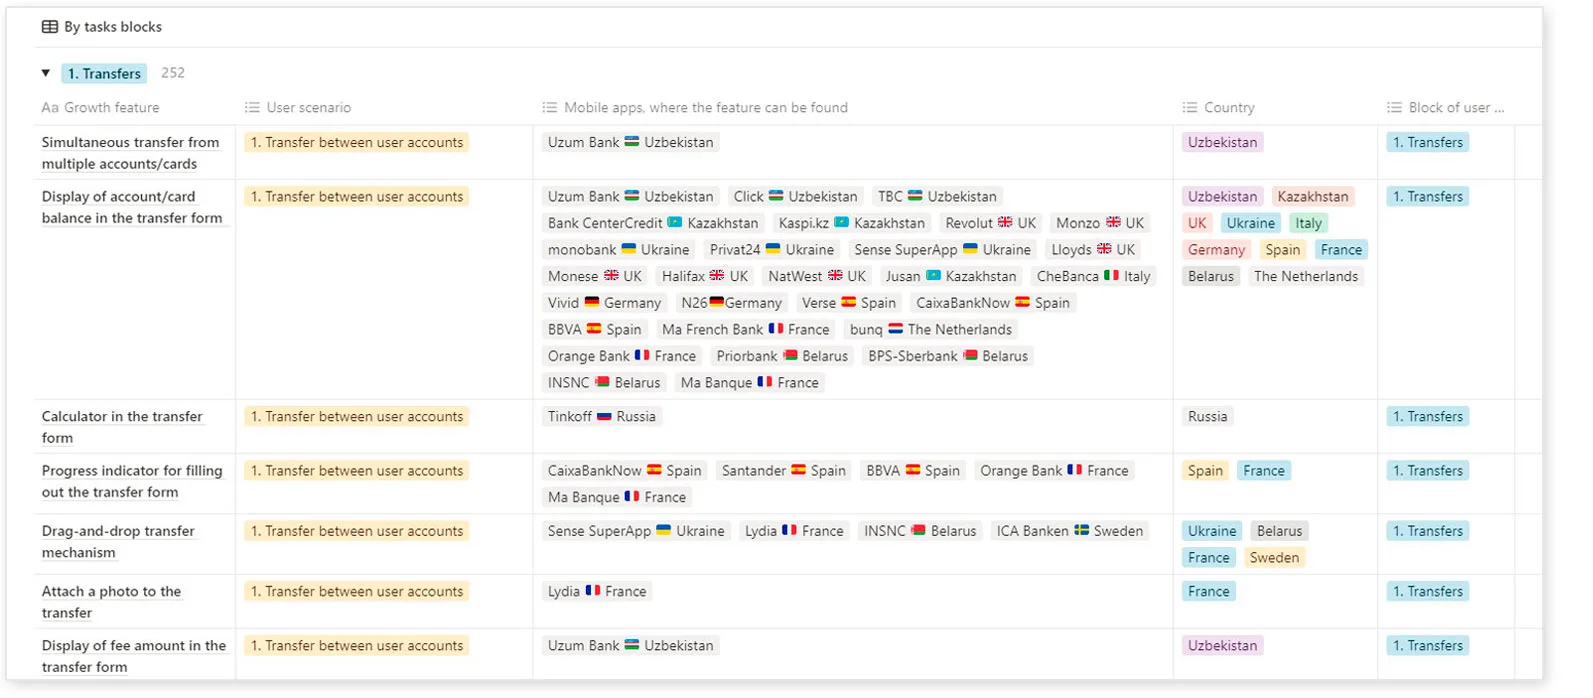
Task: Click NatWest UK app tag
Action: (816, 276)
